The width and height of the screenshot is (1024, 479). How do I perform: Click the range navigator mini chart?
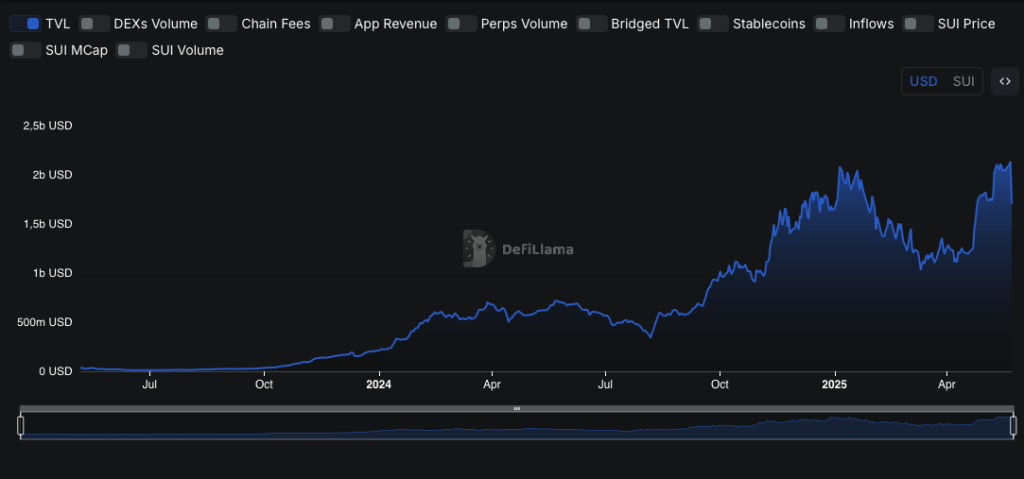[517, 427]
